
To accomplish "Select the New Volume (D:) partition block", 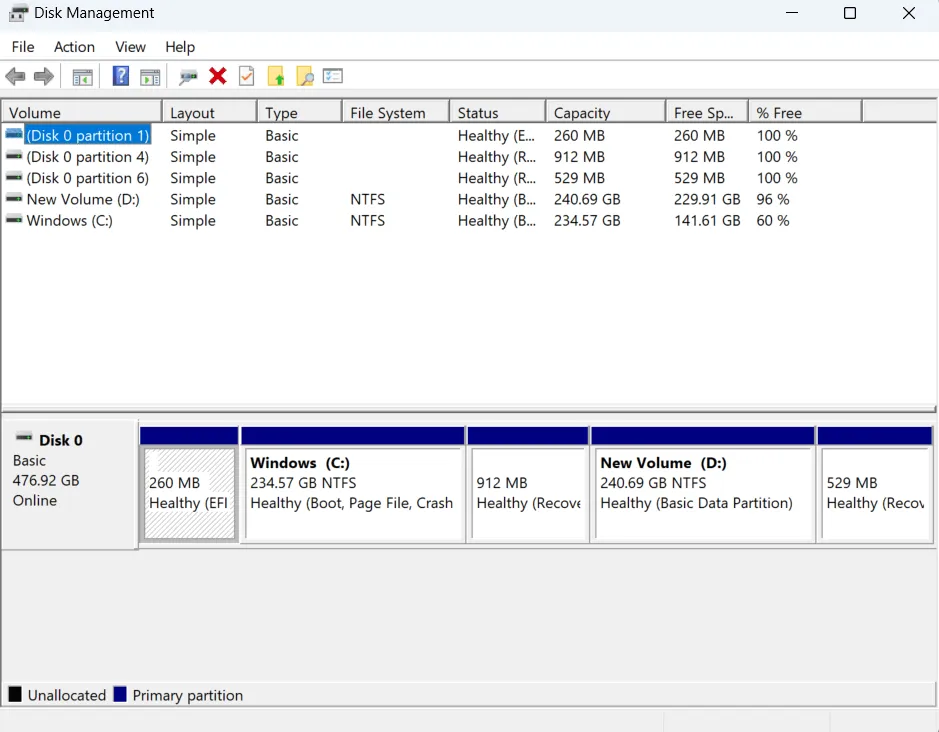I will tap(703, 493).
